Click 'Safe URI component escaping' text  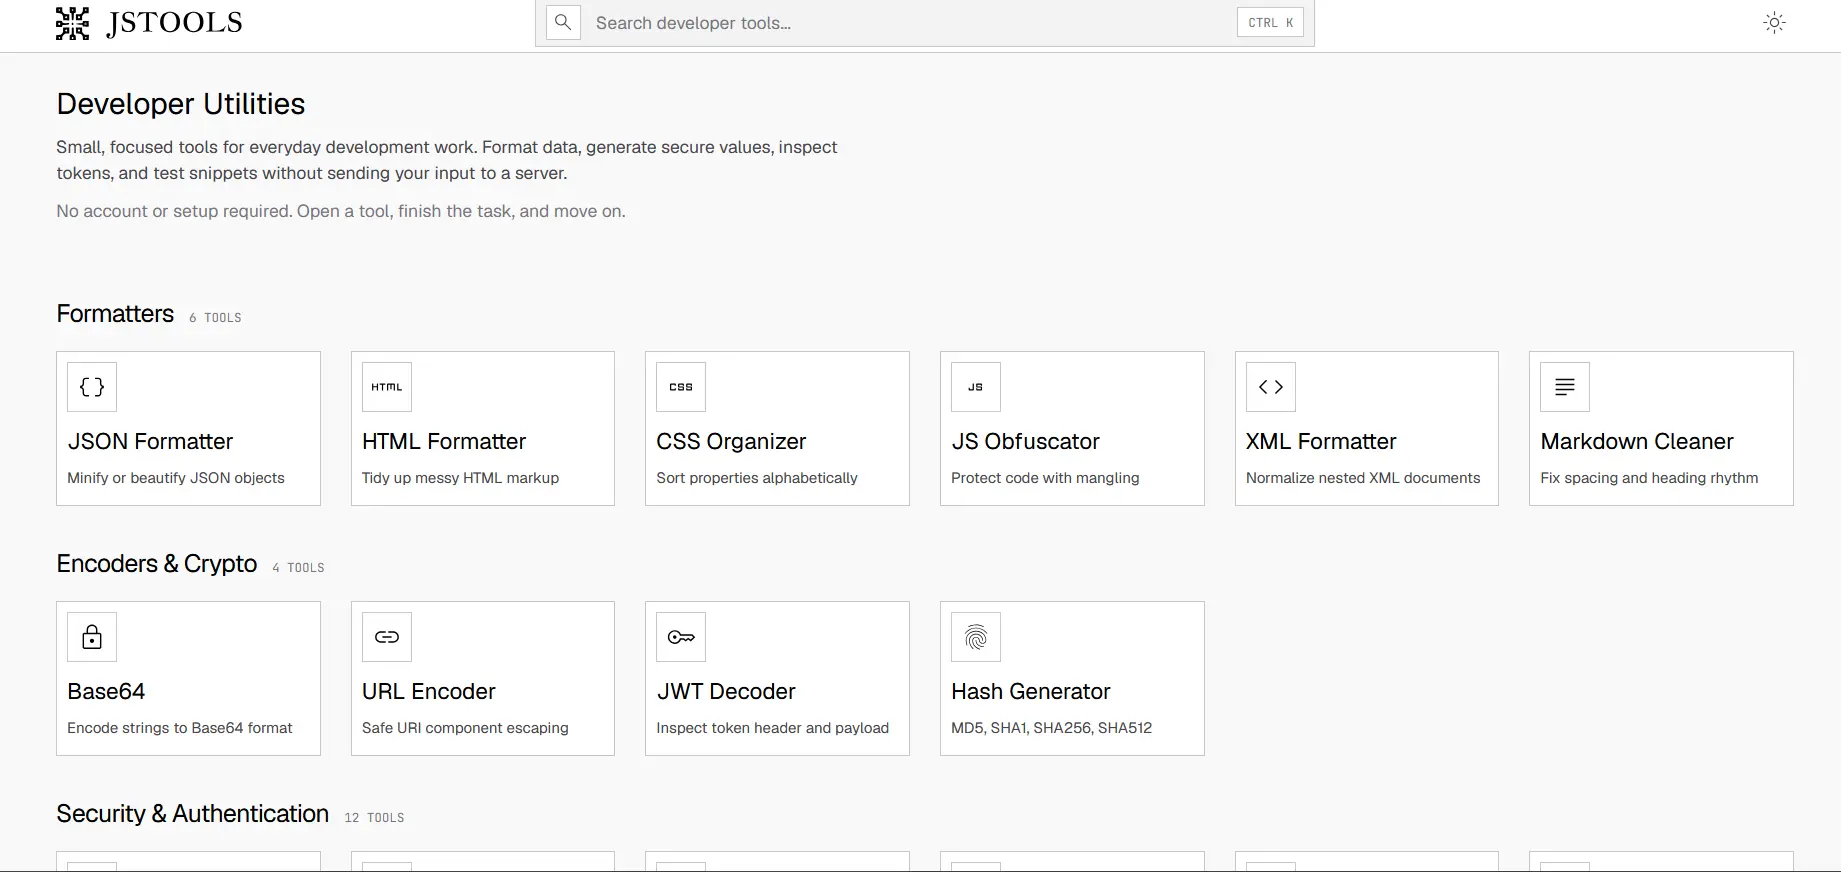[x=465, y=728]
